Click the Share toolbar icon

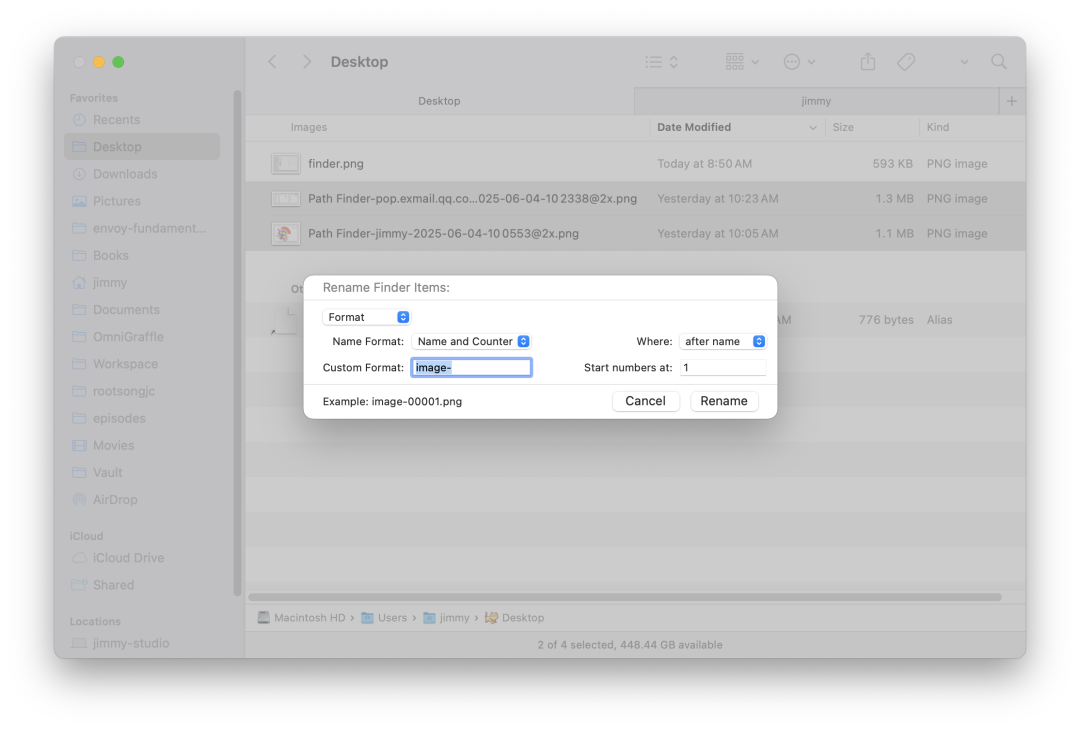coord(868,62)
